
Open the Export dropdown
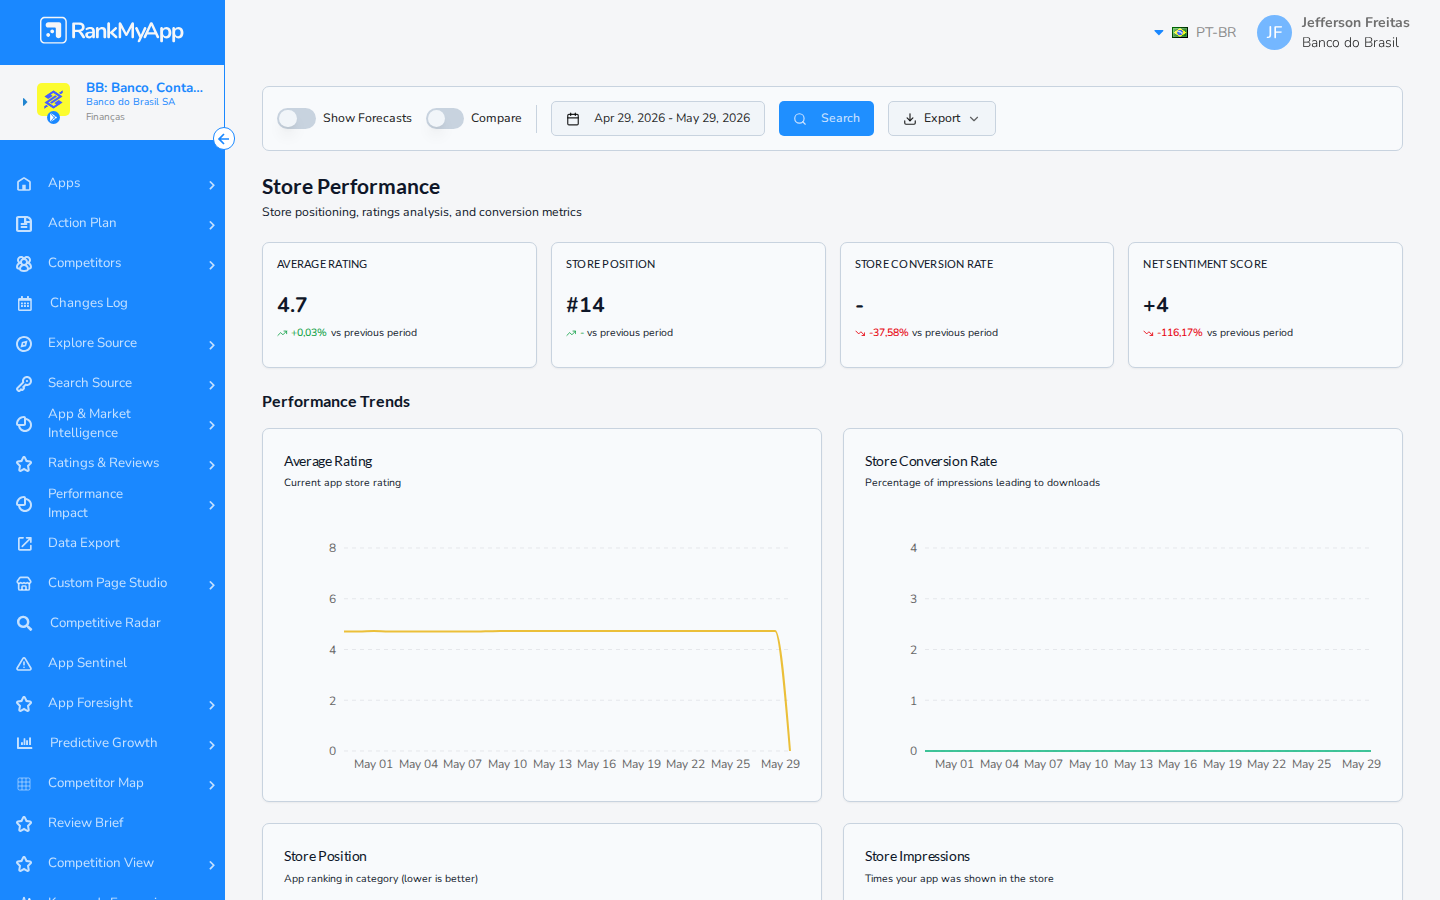pos(942,118)
